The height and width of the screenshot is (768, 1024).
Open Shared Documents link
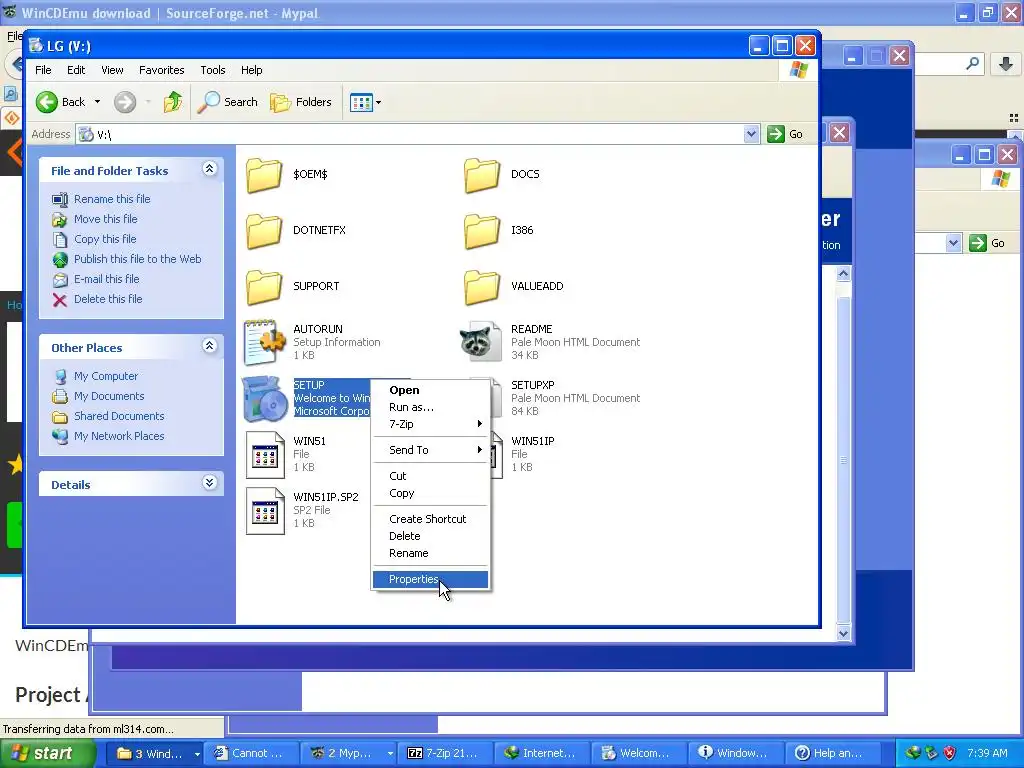(119, 416)
